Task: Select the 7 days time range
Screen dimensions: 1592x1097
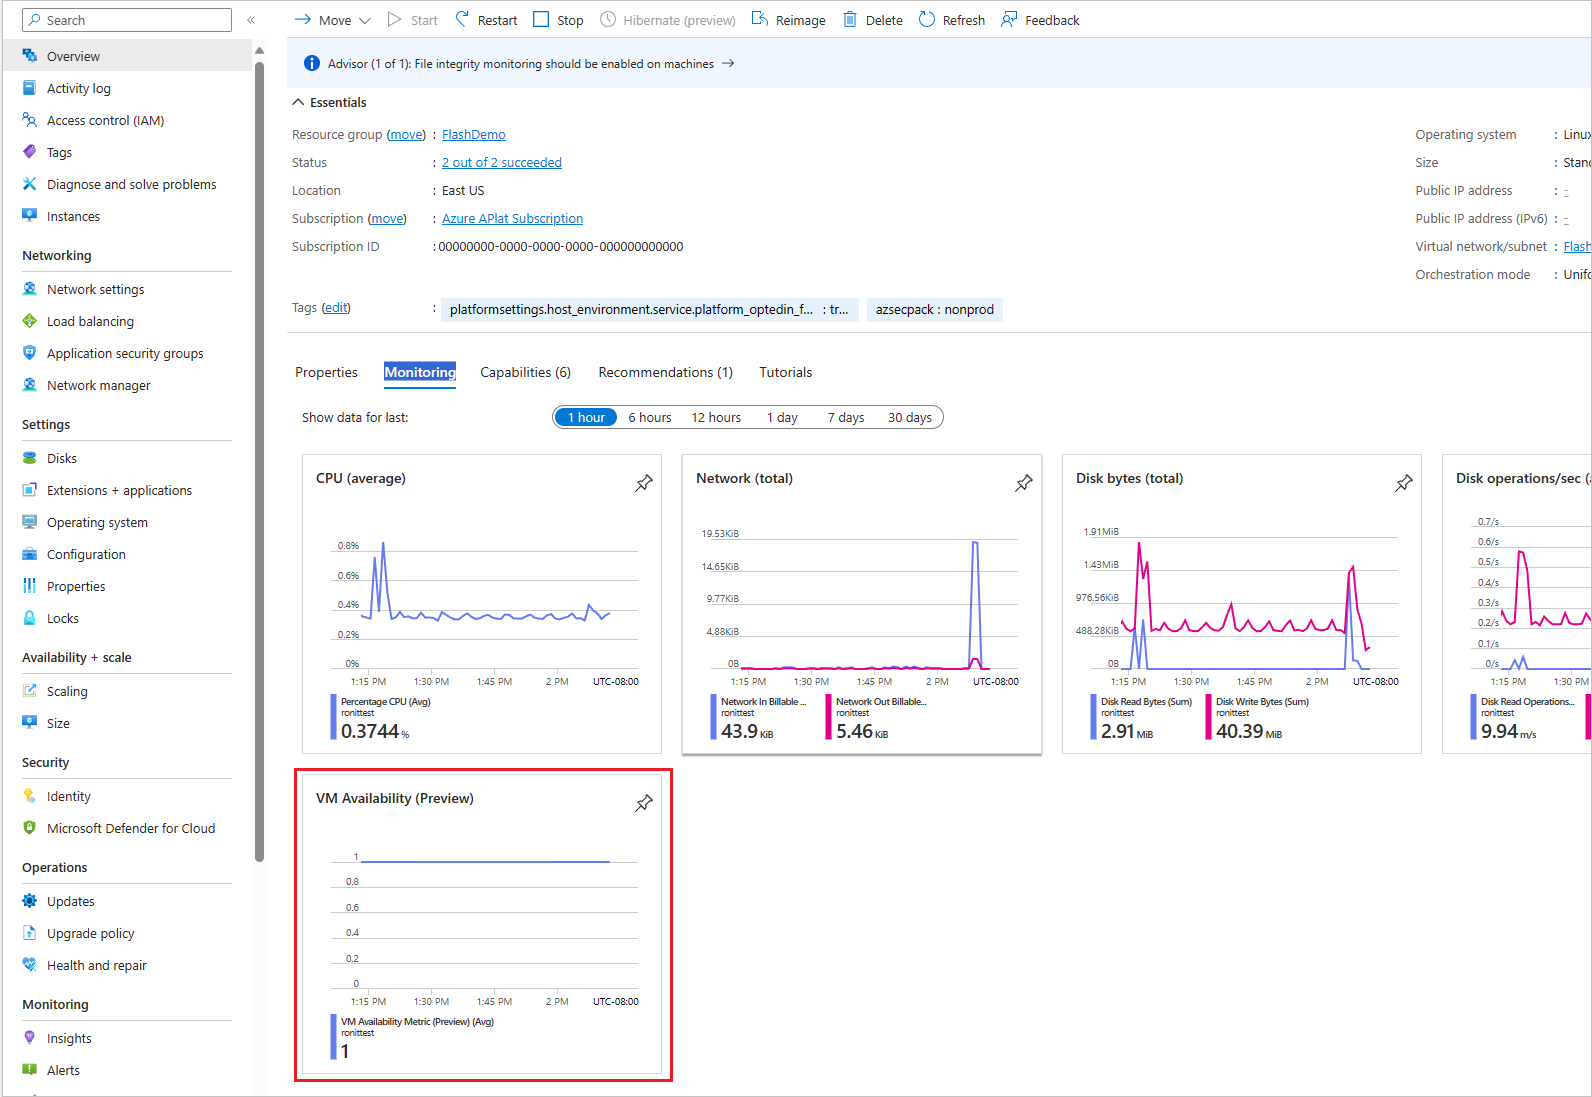Action: click(845, 417)
